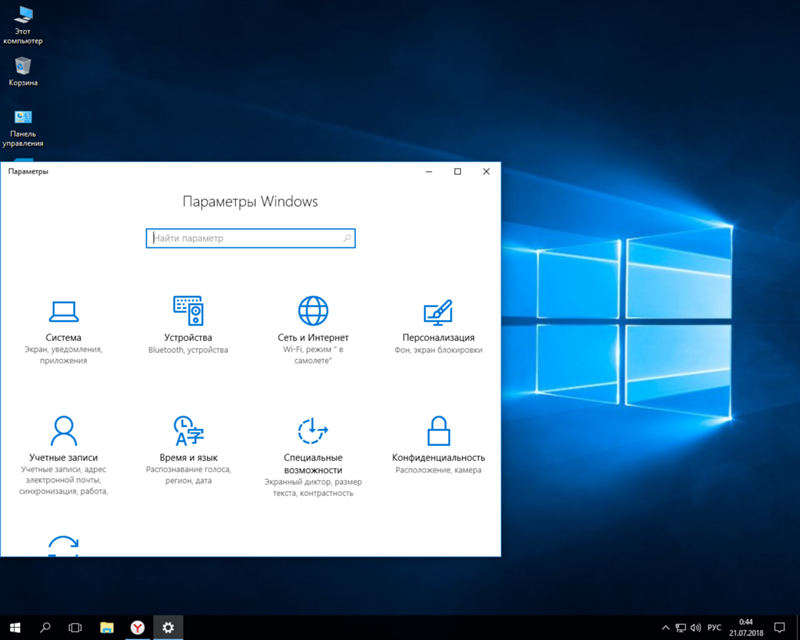
Task: Show hidden tray icons chevron
Action: click(665, 628)
